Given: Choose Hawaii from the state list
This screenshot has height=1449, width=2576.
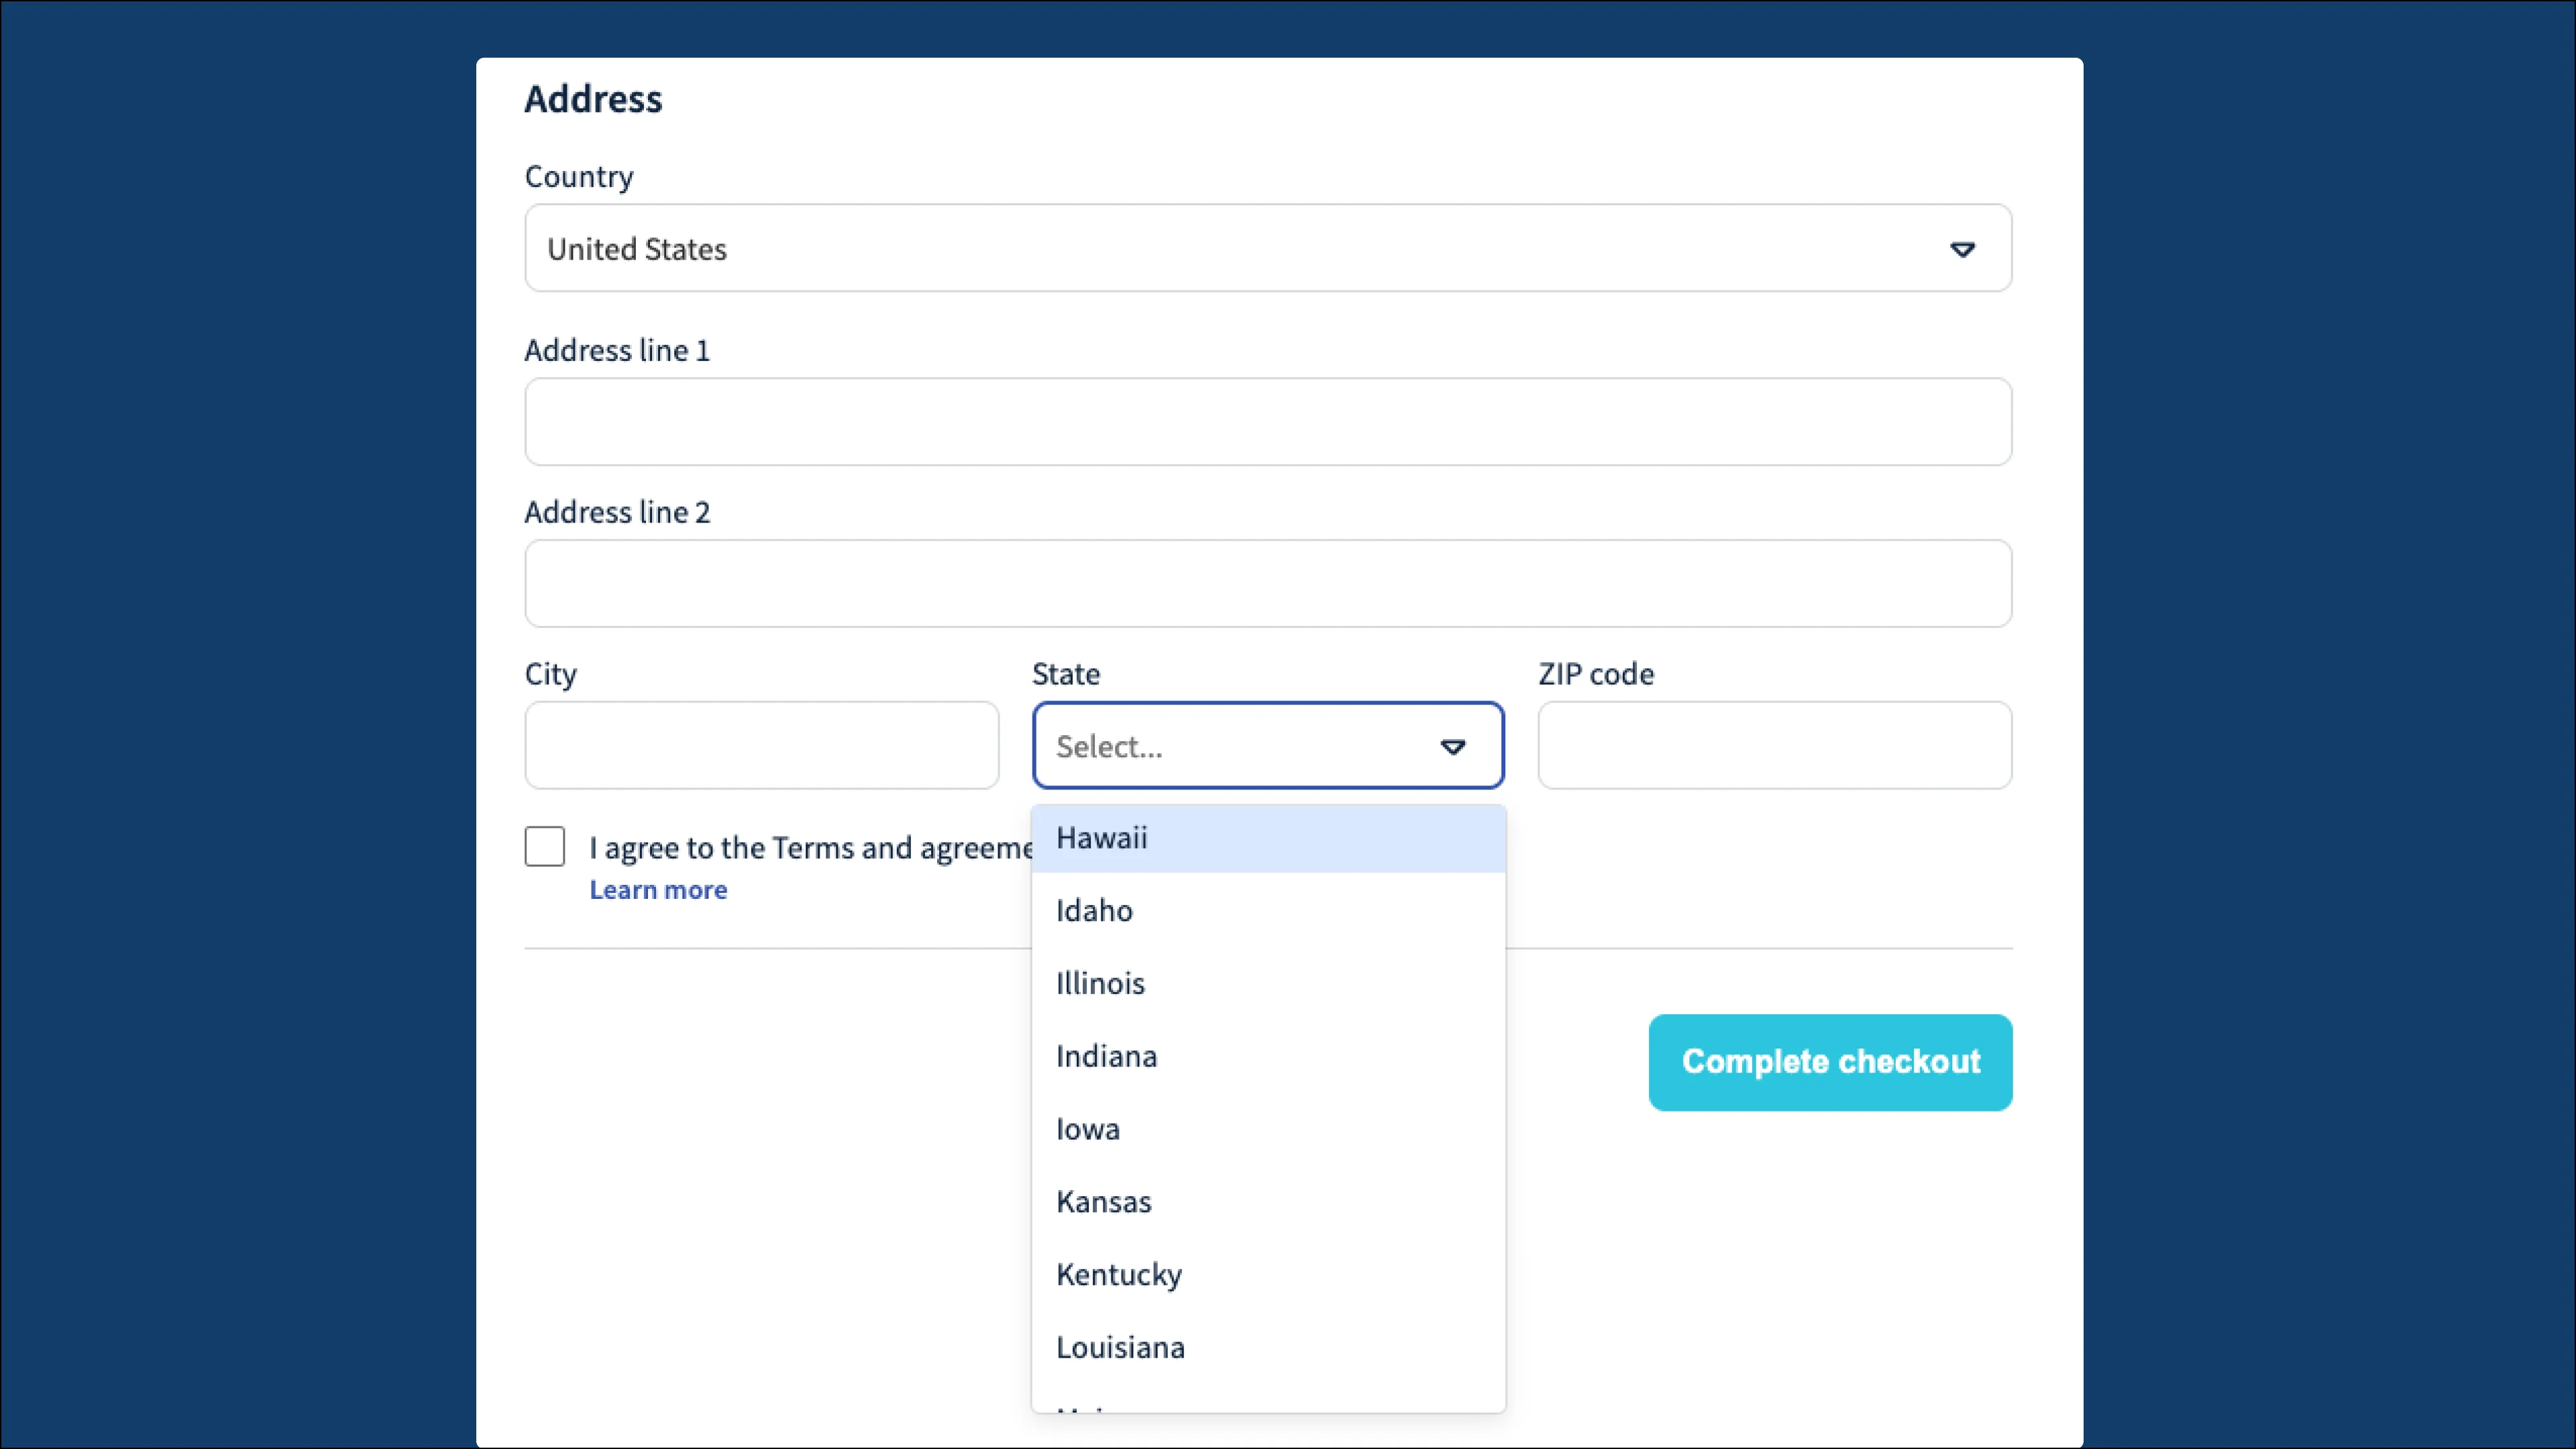Looking at the screenshot, I should [1268, 838].
